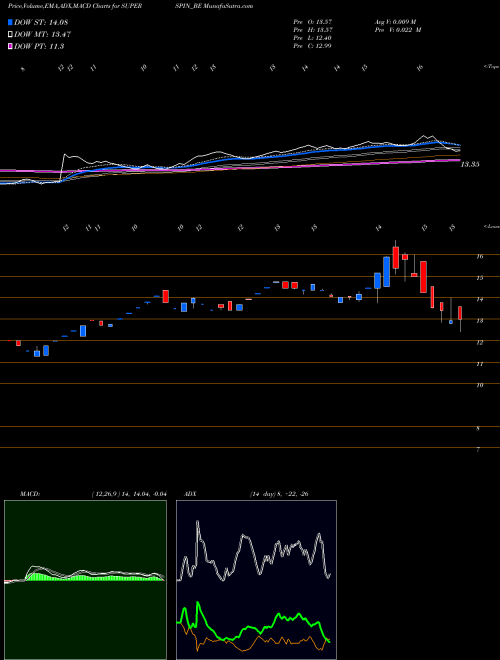Click the price axis label 12

click(x=479, y=343)
